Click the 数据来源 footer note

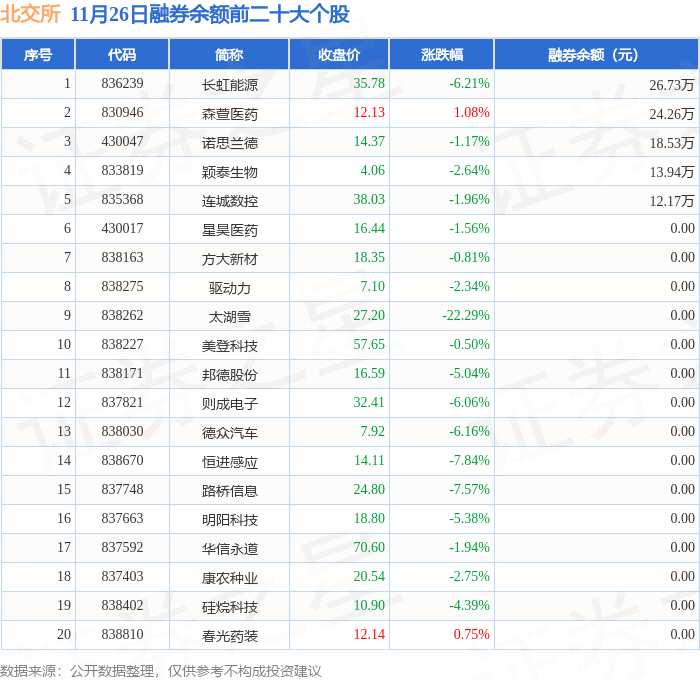pos(161,671)
